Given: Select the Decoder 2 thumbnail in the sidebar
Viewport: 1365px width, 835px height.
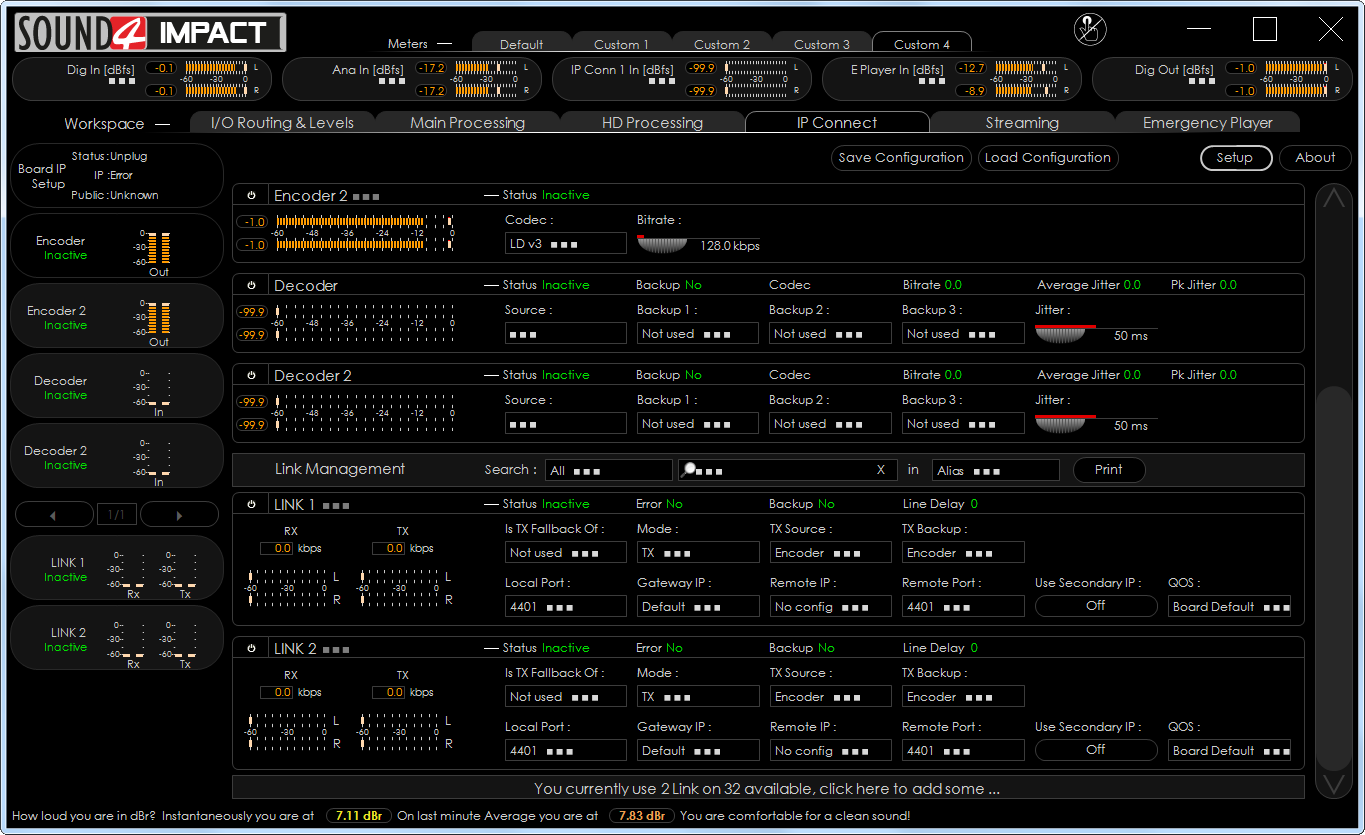Looking at the screenshot, I should (116, 456).
